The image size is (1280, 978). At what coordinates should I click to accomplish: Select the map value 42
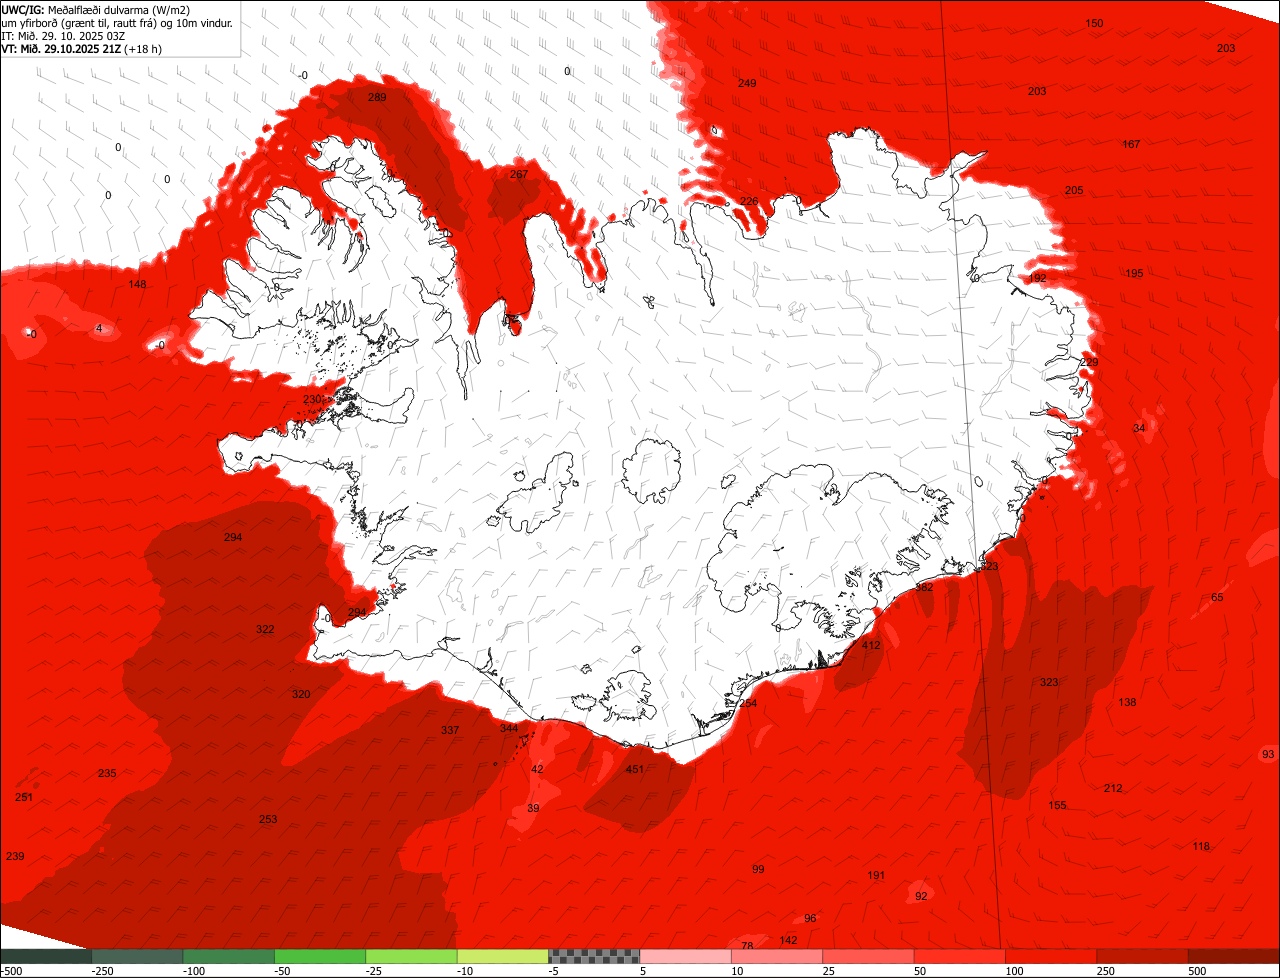click(x=537, y=769)
